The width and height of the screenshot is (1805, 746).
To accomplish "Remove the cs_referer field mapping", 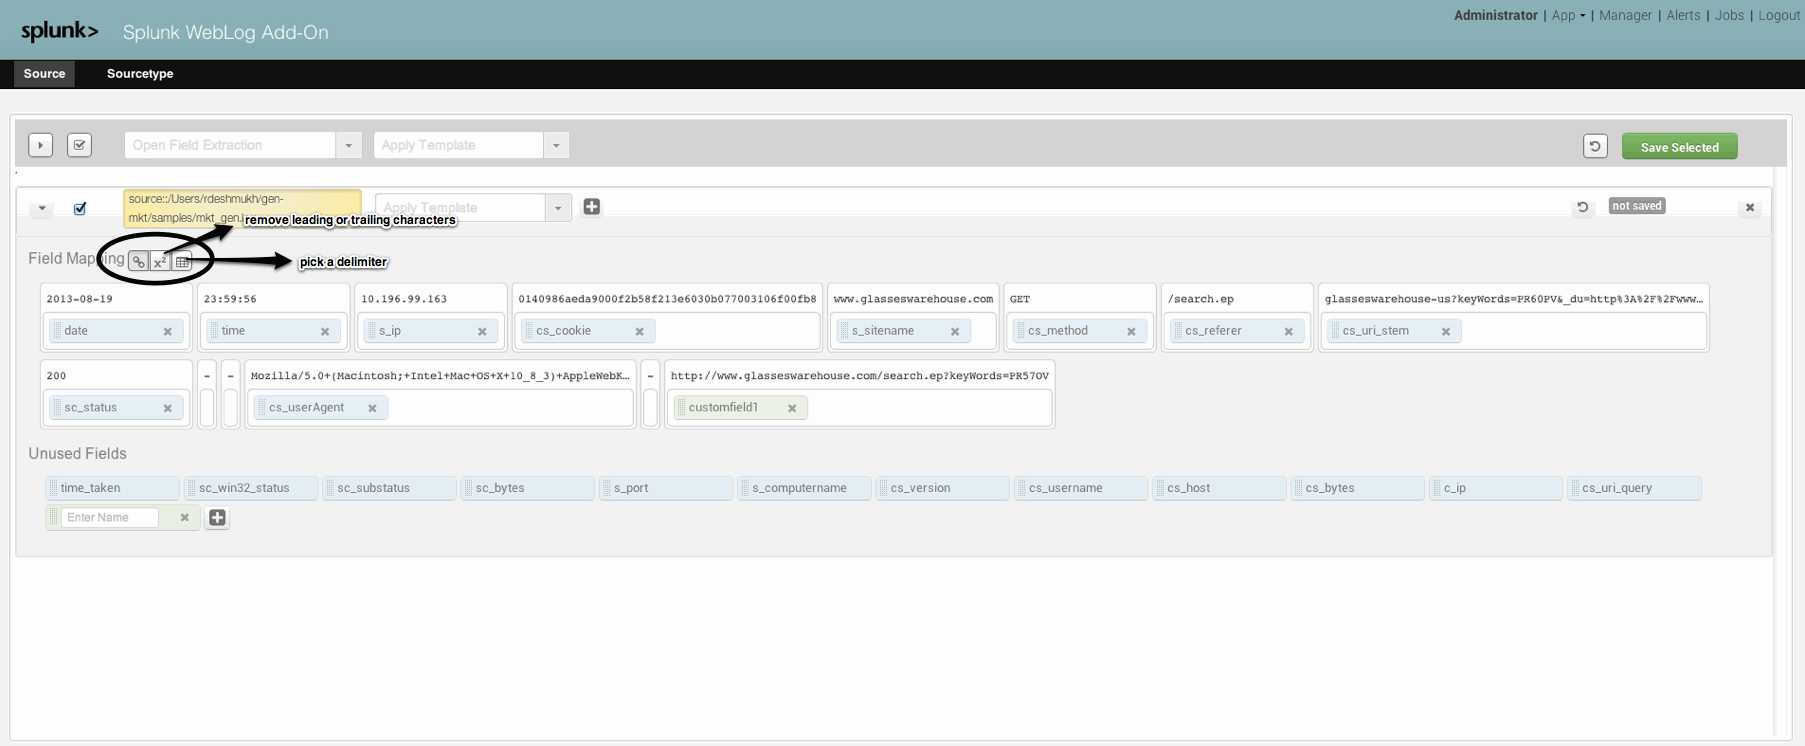I will coord(1288,331).
